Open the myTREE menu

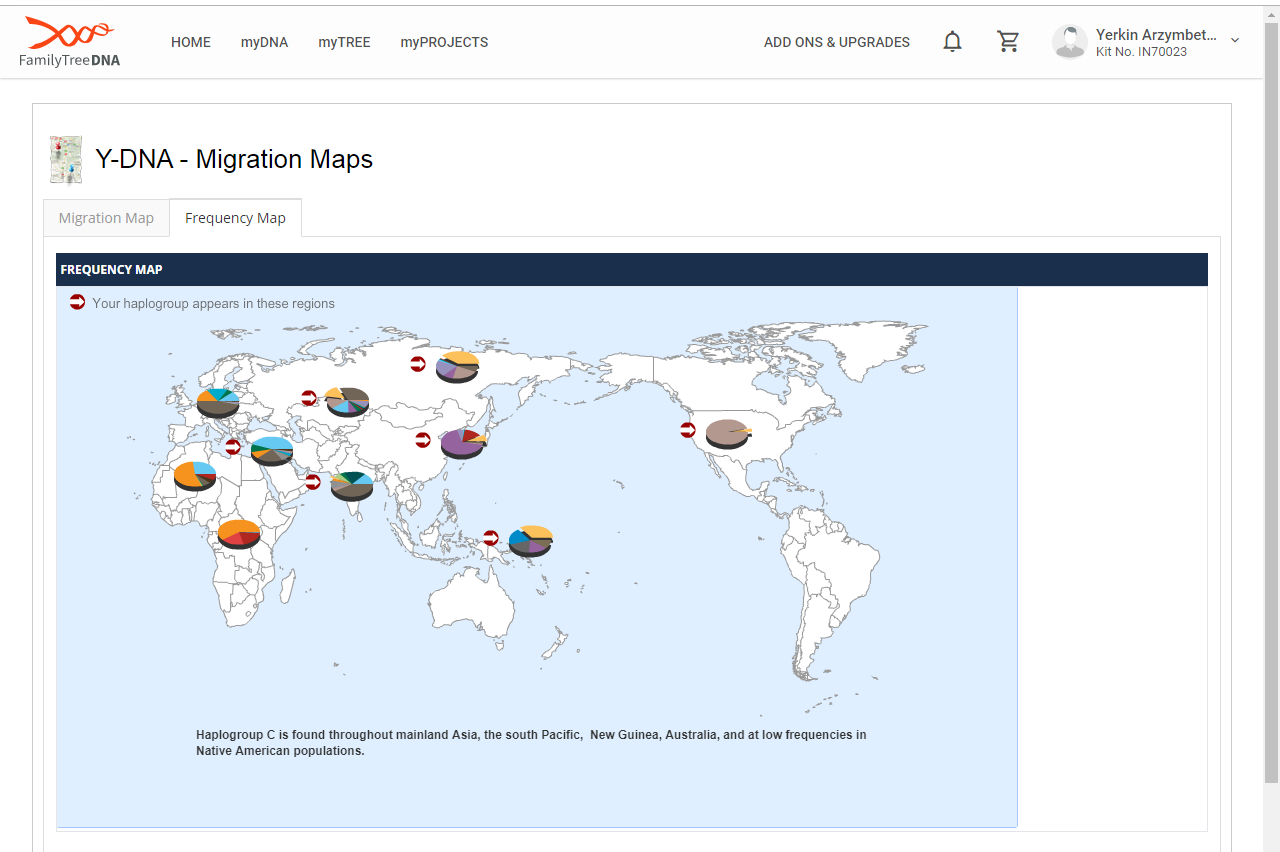point(344,42)
